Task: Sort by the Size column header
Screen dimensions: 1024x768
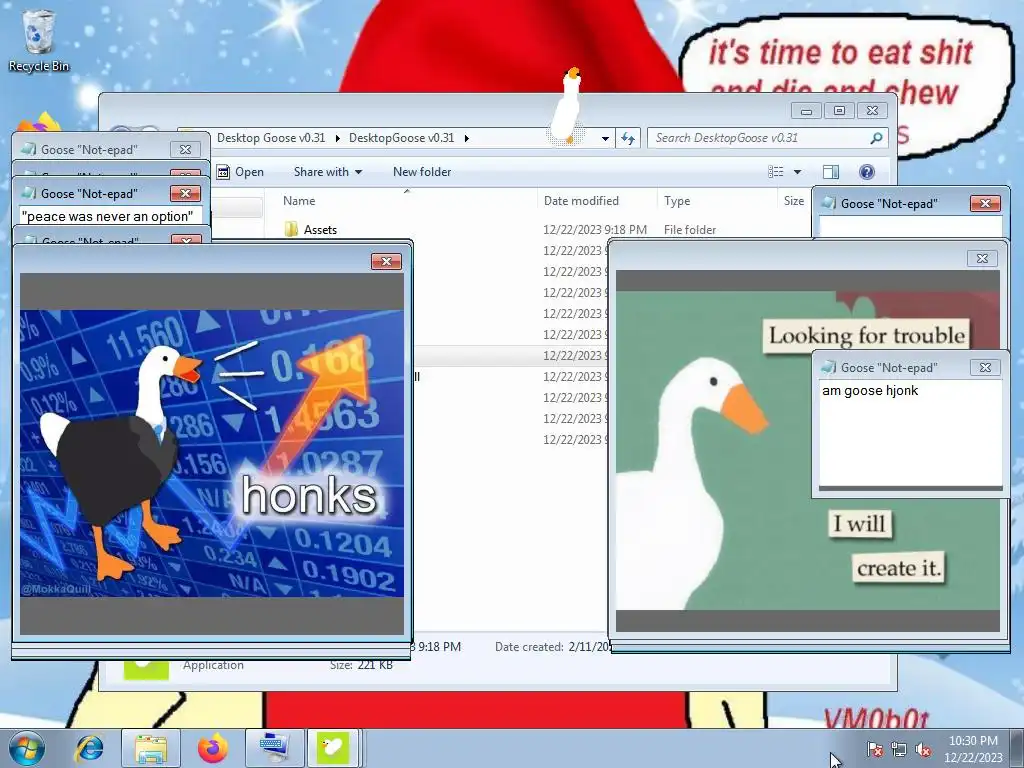Action: coord(794,200)
